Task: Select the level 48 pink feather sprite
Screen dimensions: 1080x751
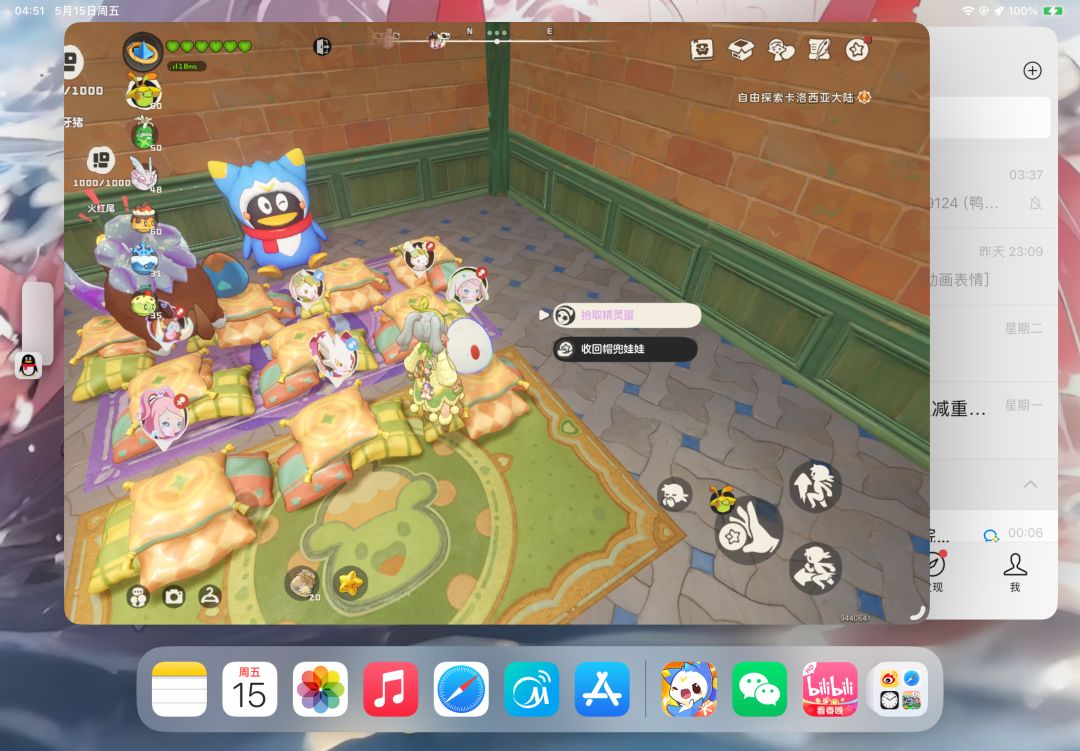Action: [145, 174]
